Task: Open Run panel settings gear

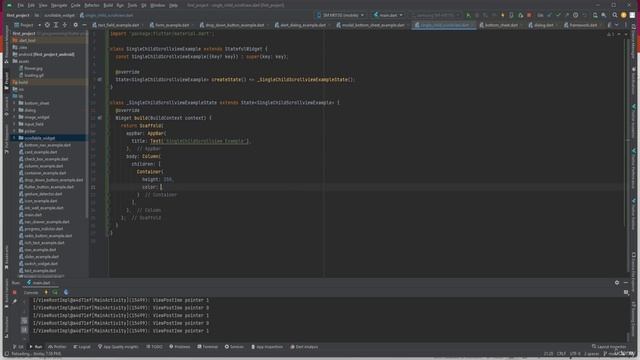Action: (x=617, y=282)
